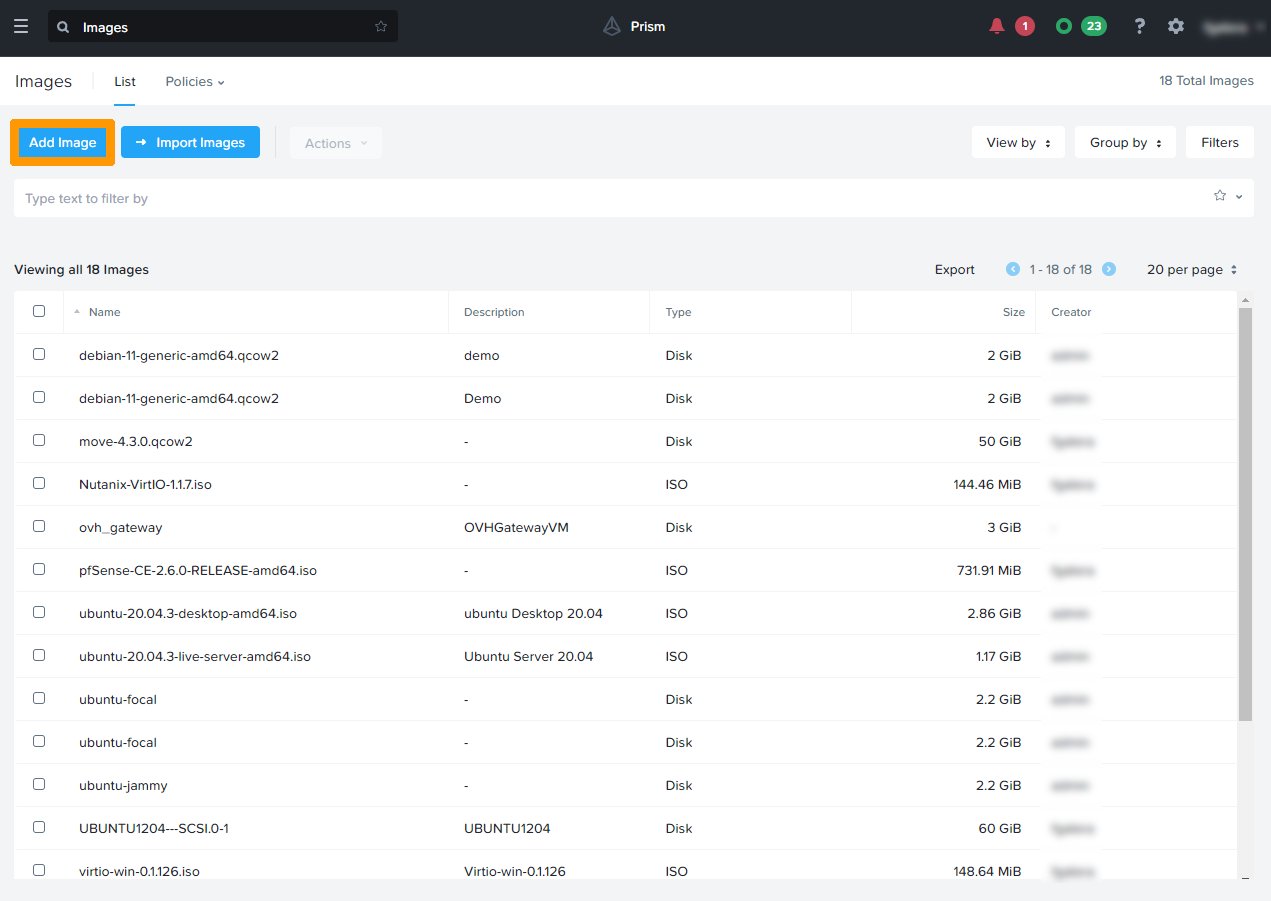This screenshot has width=1271, height=901.
Task: Click the red alerts bell icon
Action: (996, 27)
